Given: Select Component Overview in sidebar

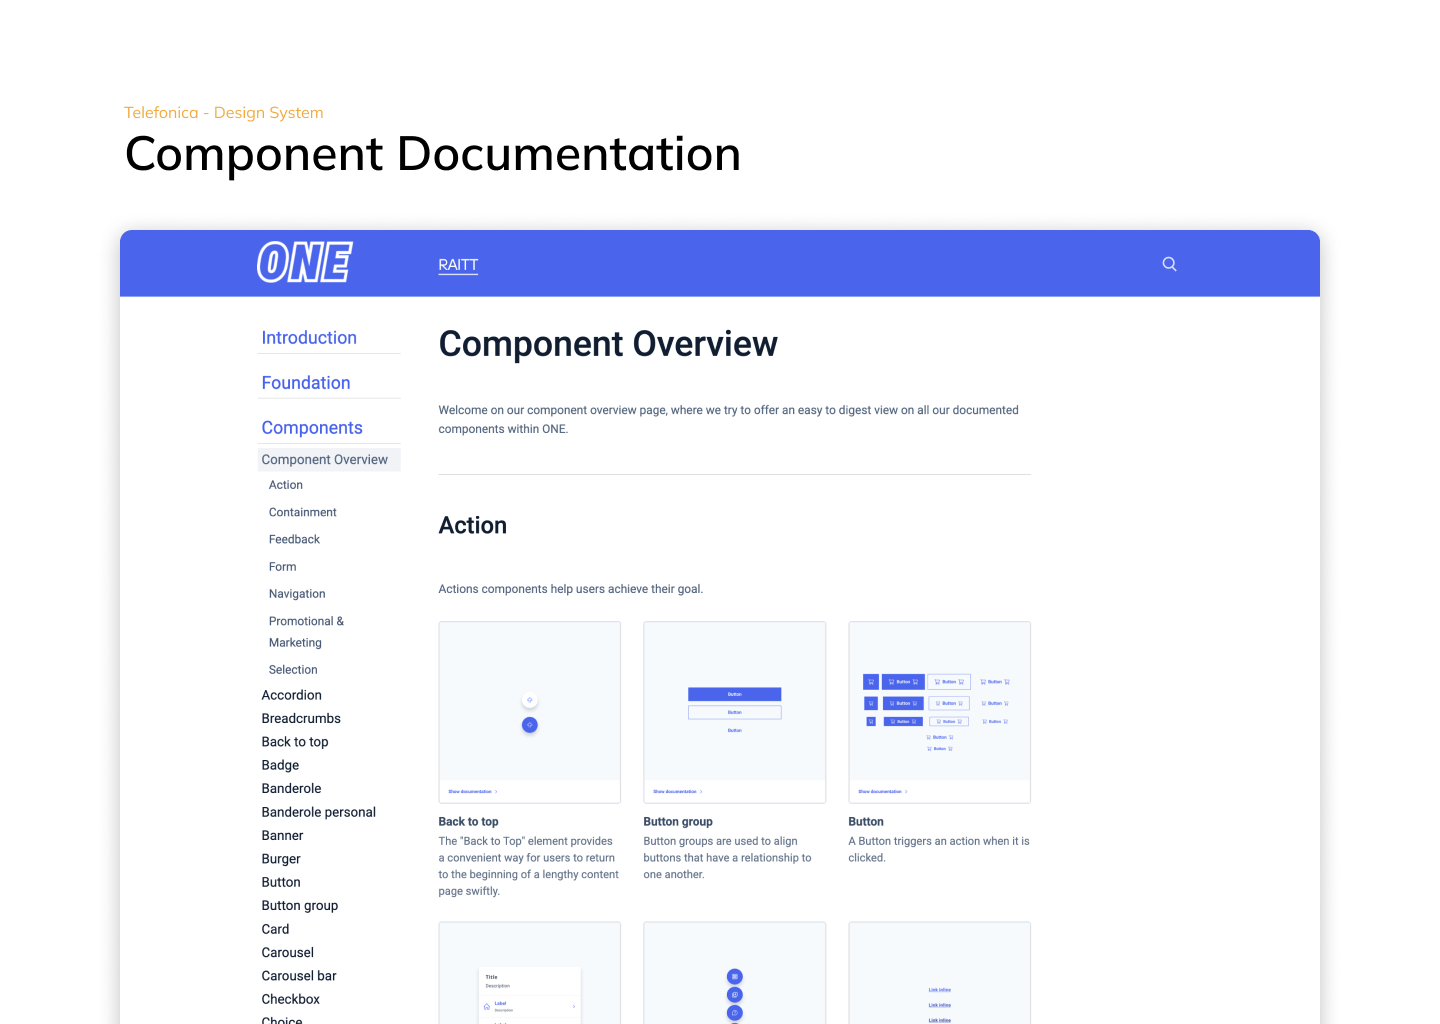Looking at the screenshot, I should 325,460.
